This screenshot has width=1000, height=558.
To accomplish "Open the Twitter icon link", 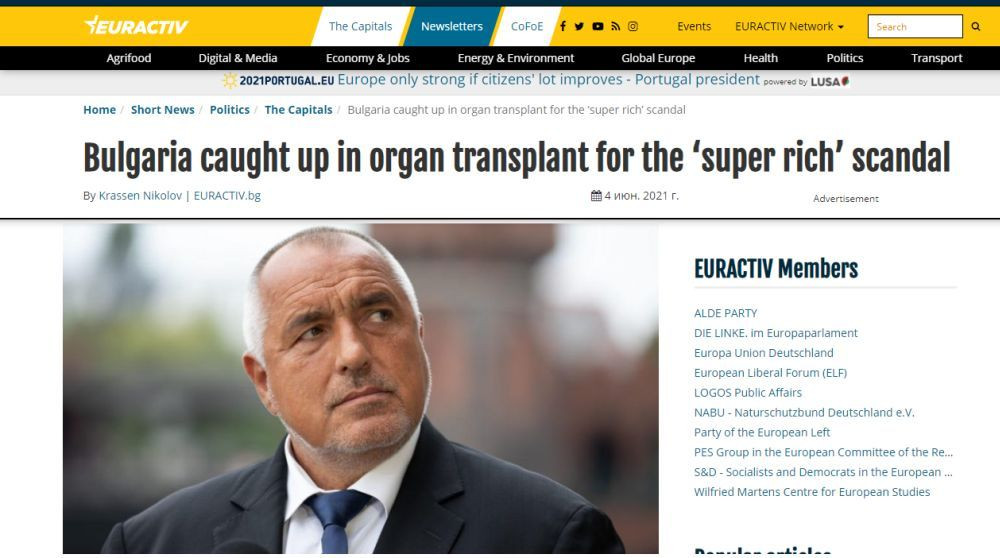I will [x=579, y=26].
